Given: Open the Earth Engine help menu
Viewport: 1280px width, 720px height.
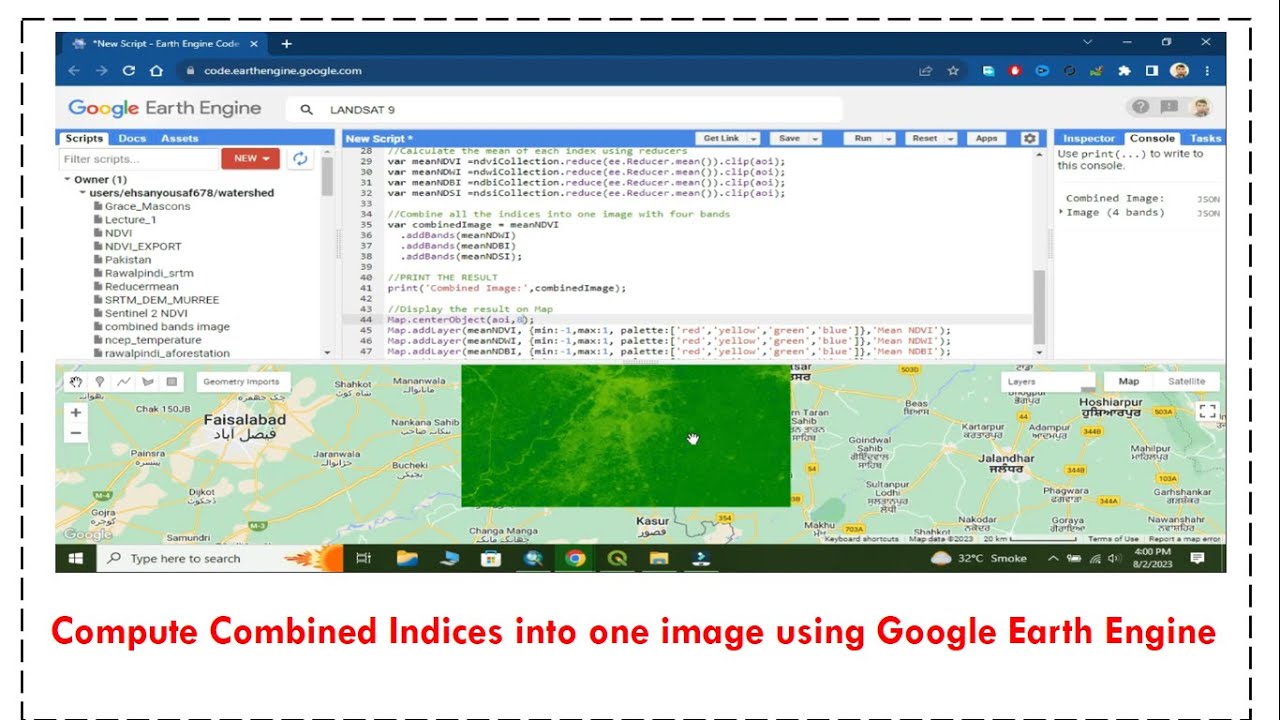Looking at the screenshot, I should tap(1140, 107).
